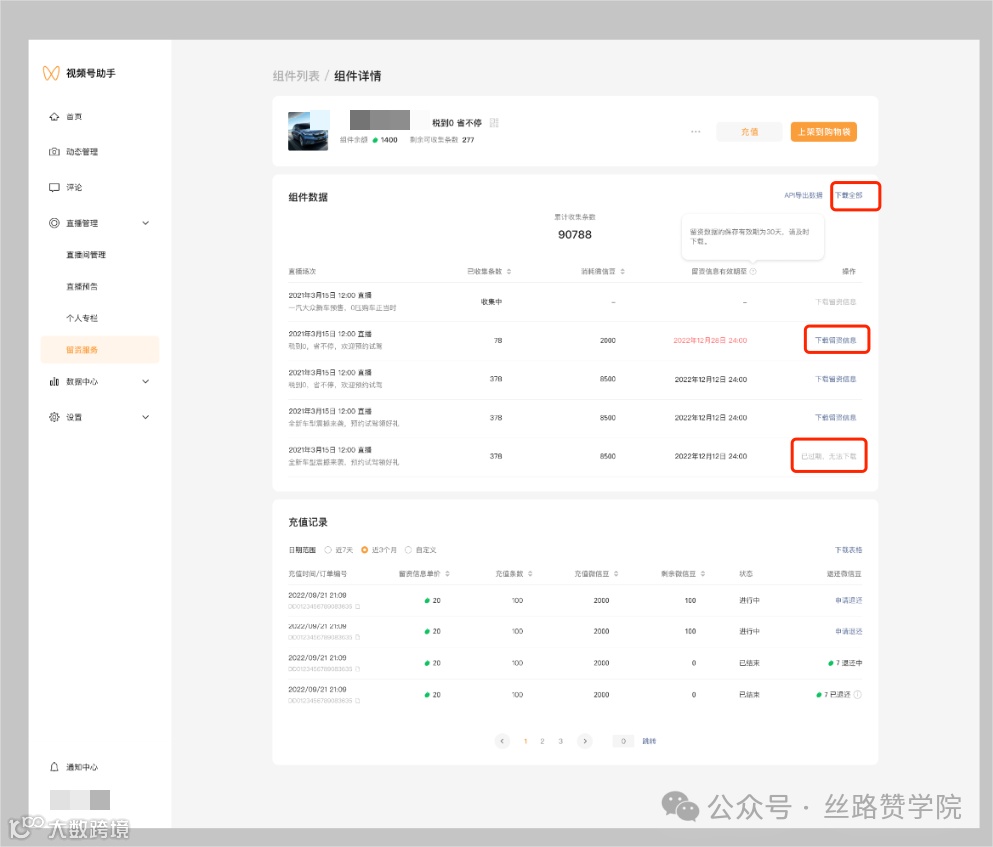Click the info icon next to 已退还

857,695
